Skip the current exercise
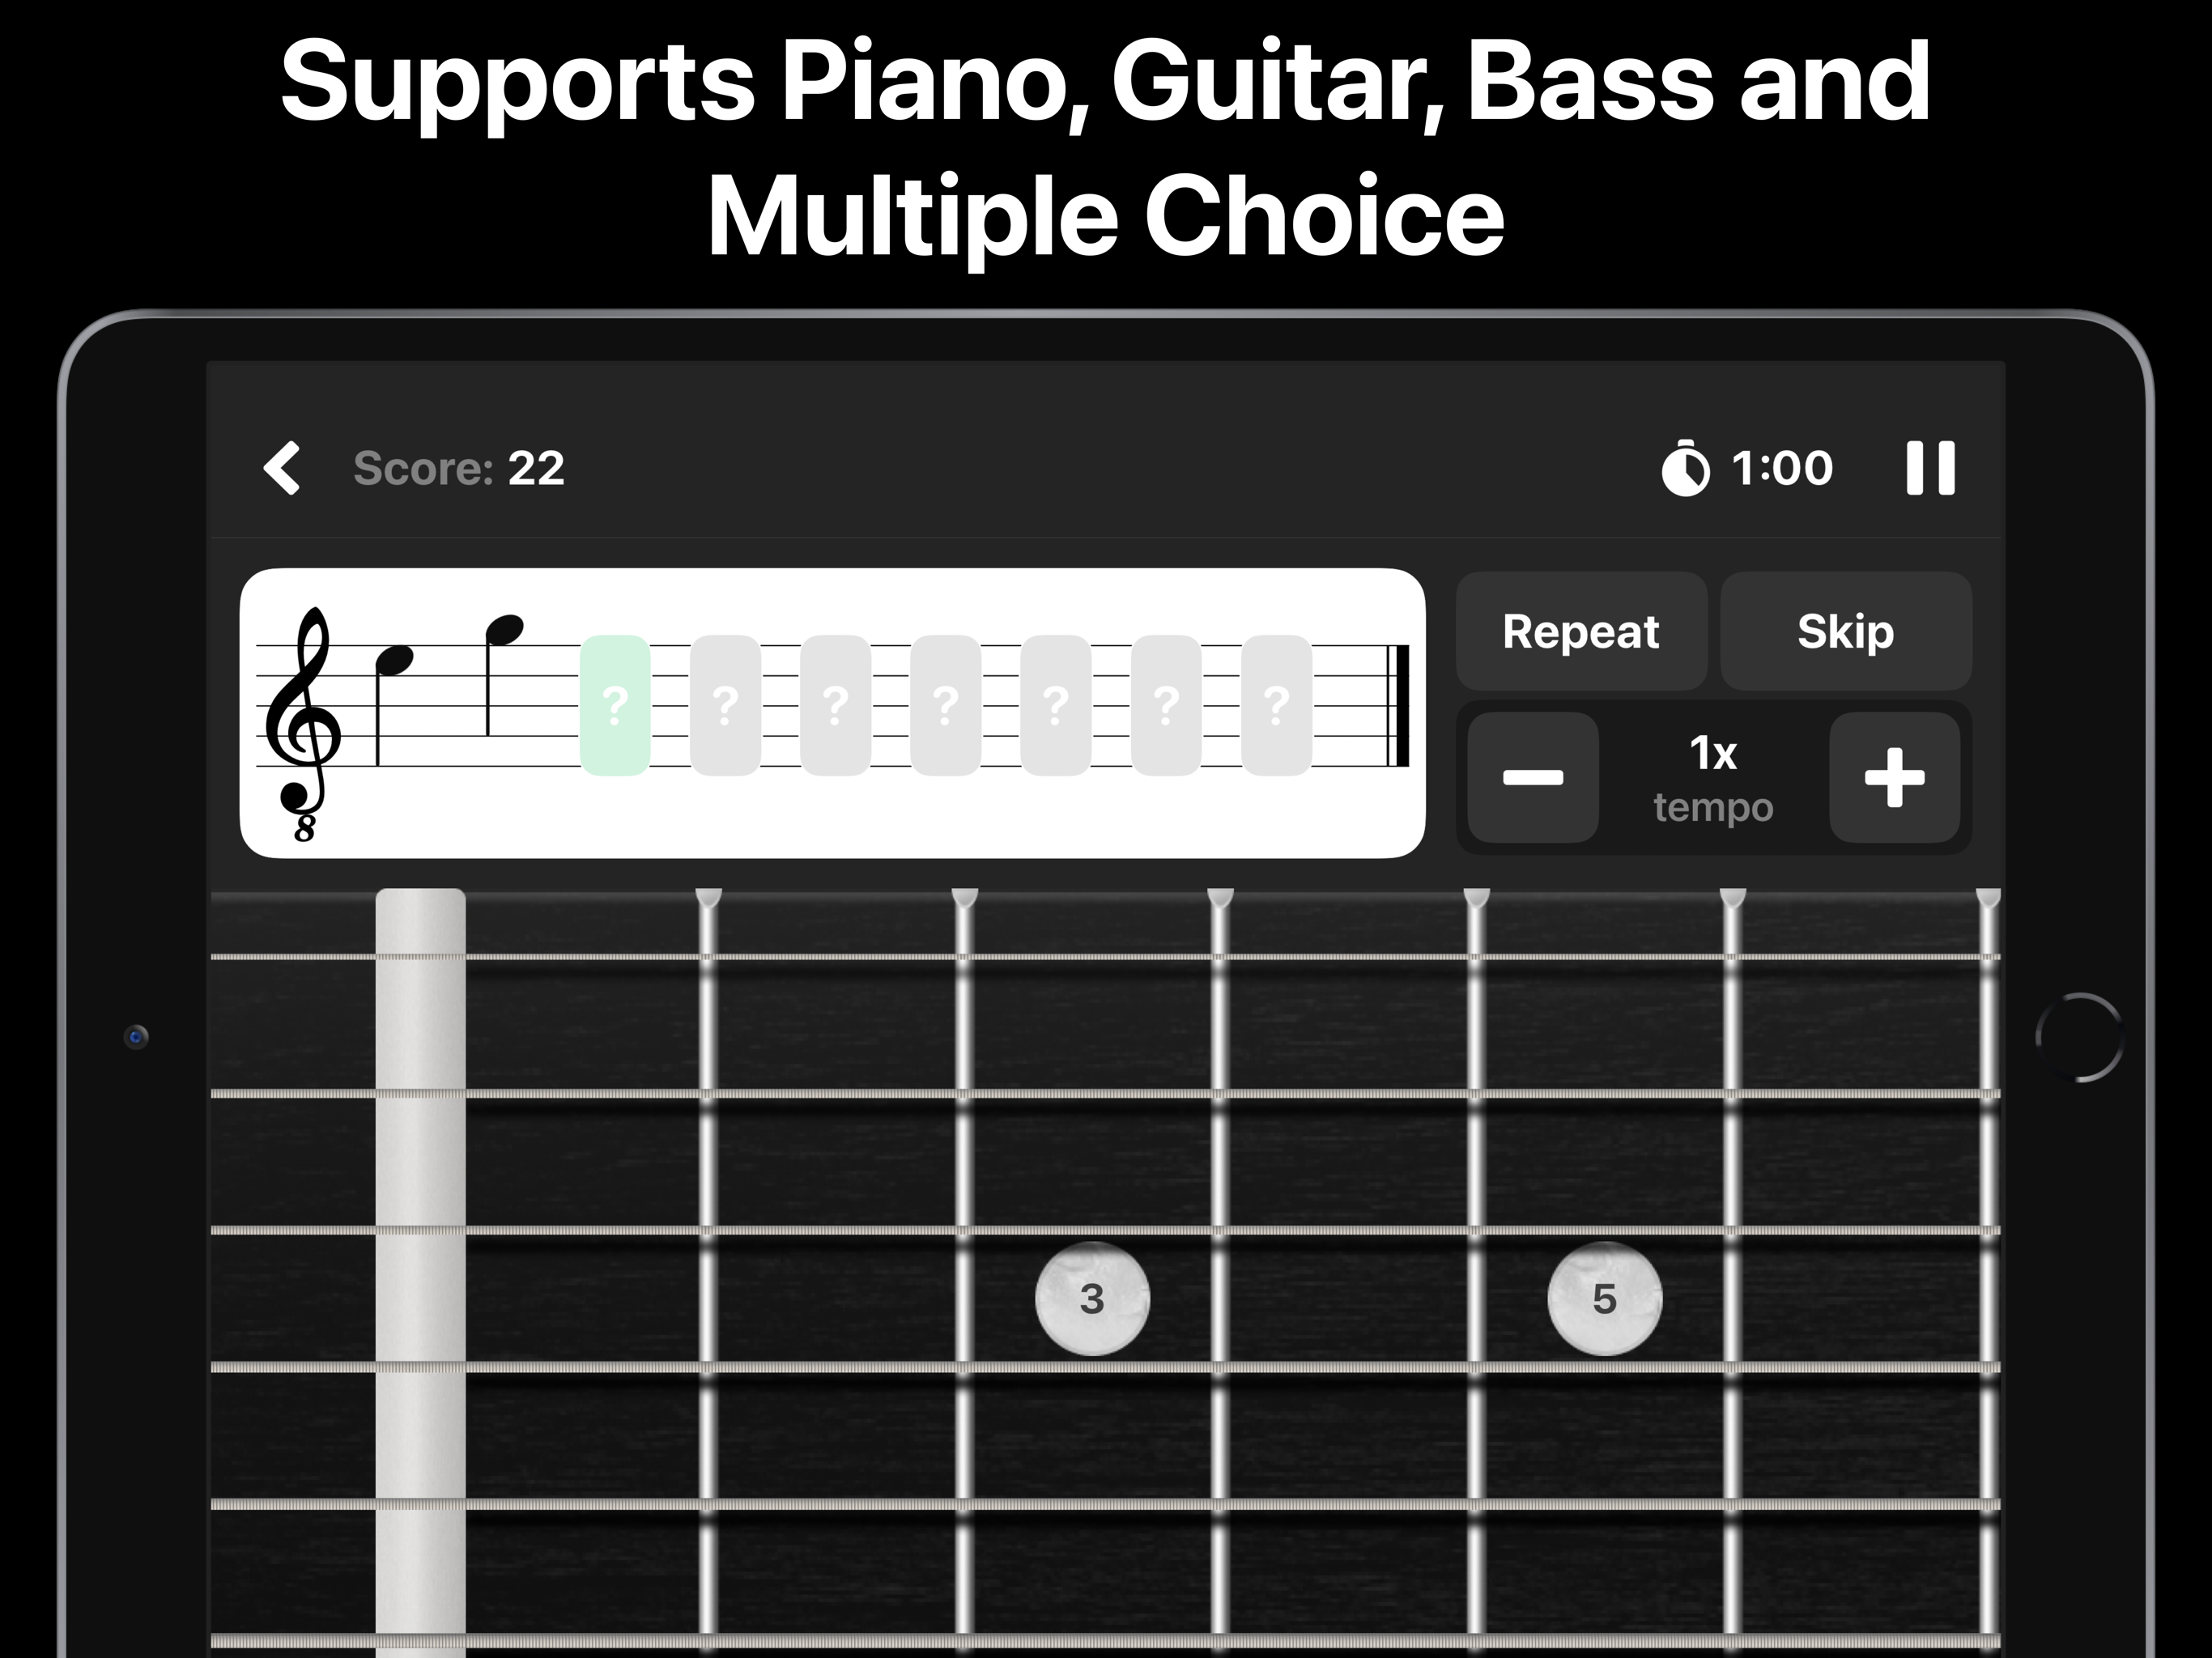2212x1658 pixels. tap(1845, 631)
